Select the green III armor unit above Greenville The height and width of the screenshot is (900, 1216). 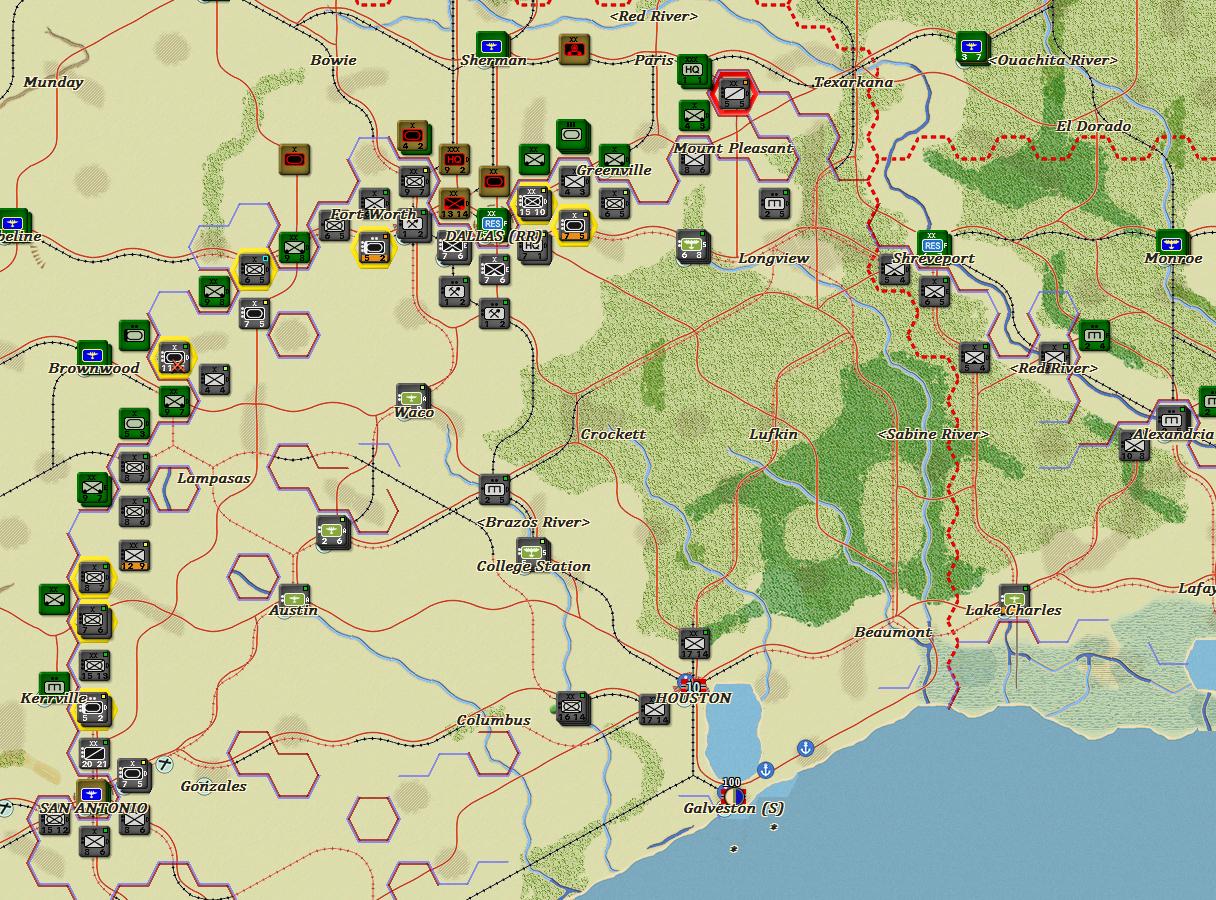point(573,135)
